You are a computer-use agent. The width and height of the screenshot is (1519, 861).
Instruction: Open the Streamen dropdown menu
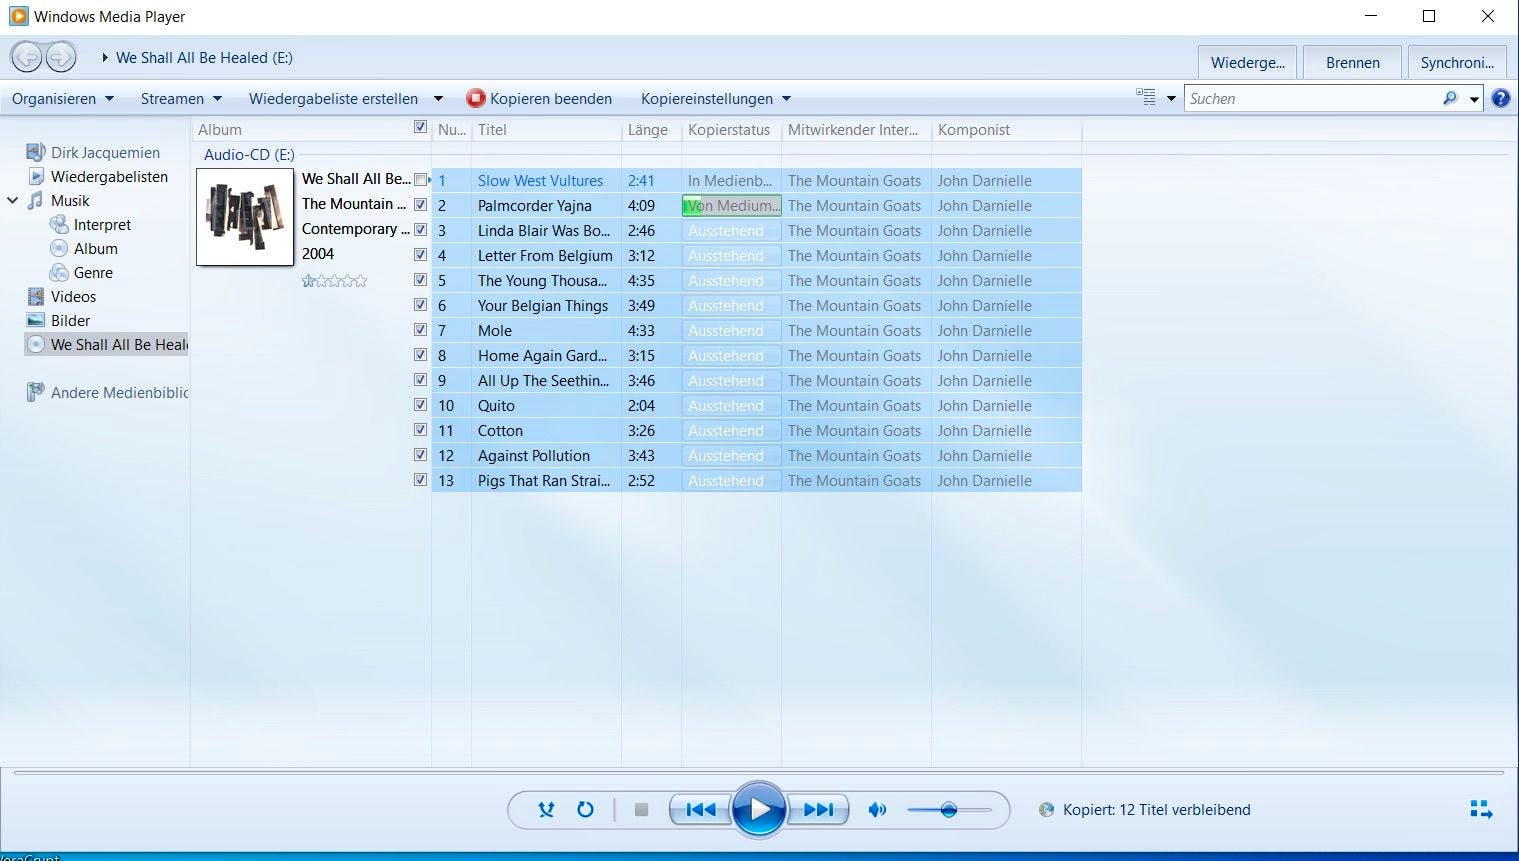coord(181,98)
